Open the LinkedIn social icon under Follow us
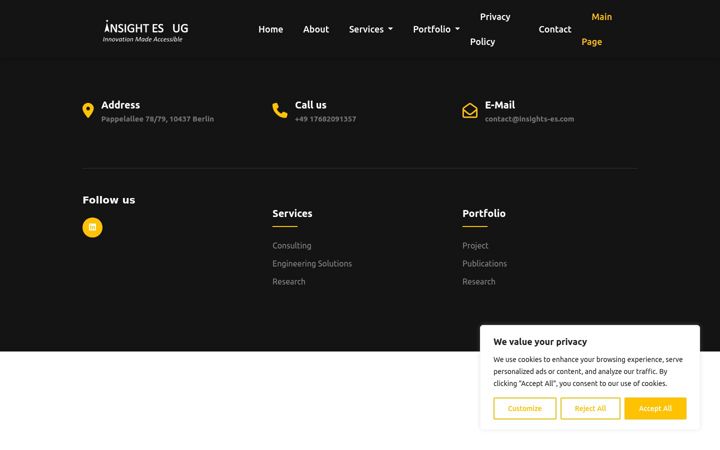This screenshot has width=720, height=450. [92, 227]
